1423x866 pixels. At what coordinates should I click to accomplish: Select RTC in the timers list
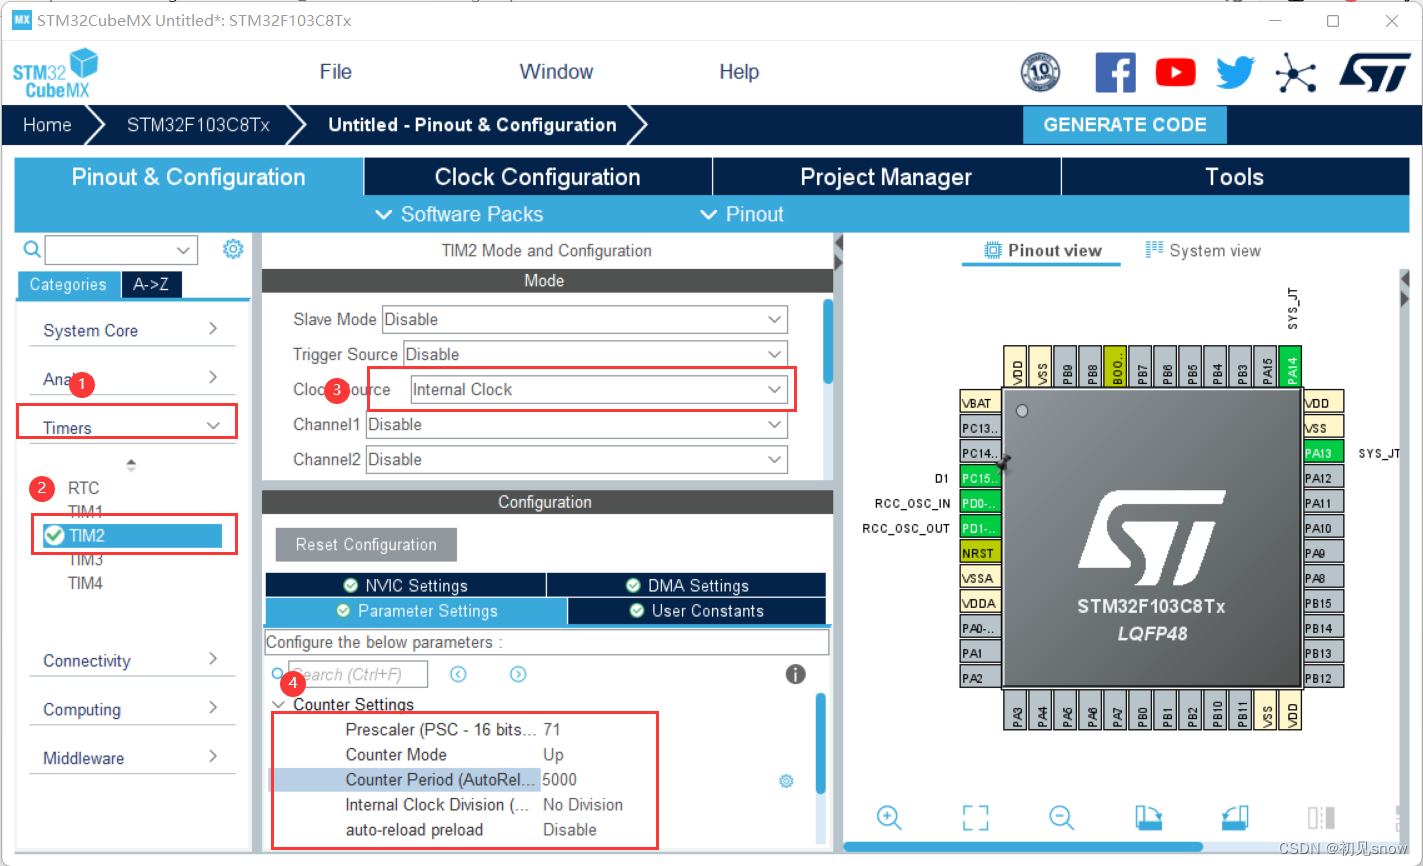coord(84,488)
